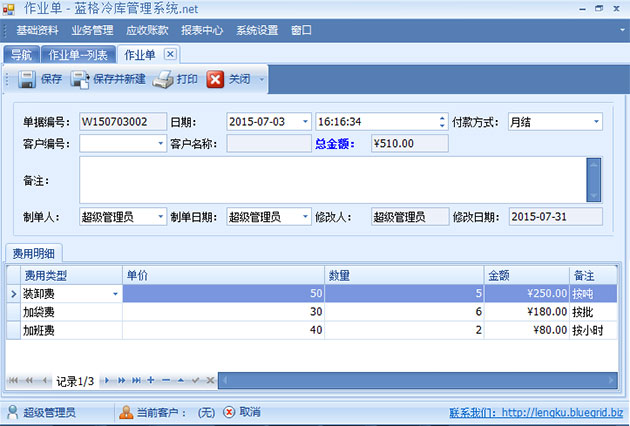
Task: Click the 打印 (Print) printer icon
Action: (163, 79)
